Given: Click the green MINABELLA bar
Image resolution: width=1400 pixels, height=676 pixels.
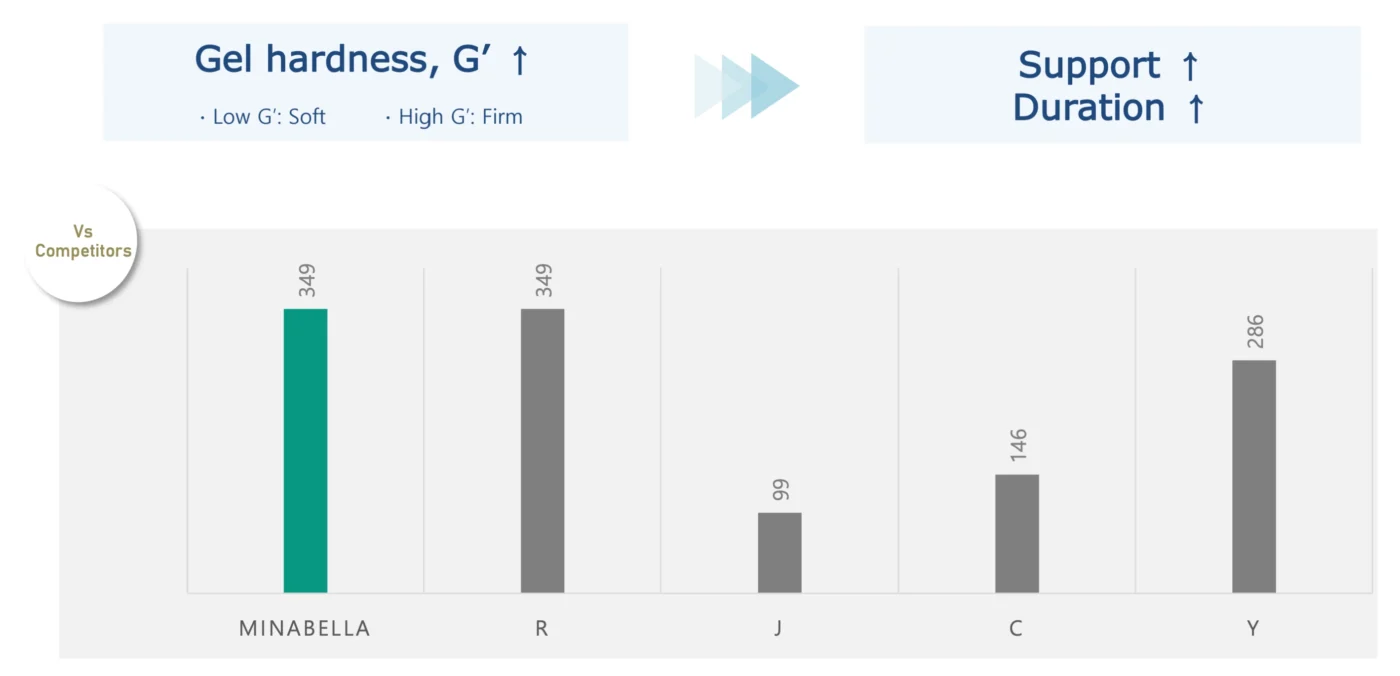Looking at the screenshot, I should click(305, 450).
